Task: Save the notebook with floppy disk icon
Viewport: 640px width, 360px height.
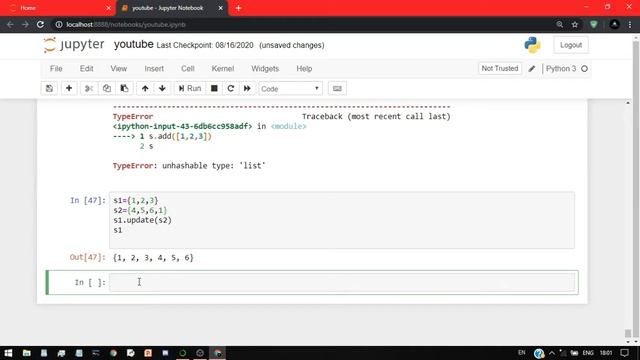Action: [49, 89]
